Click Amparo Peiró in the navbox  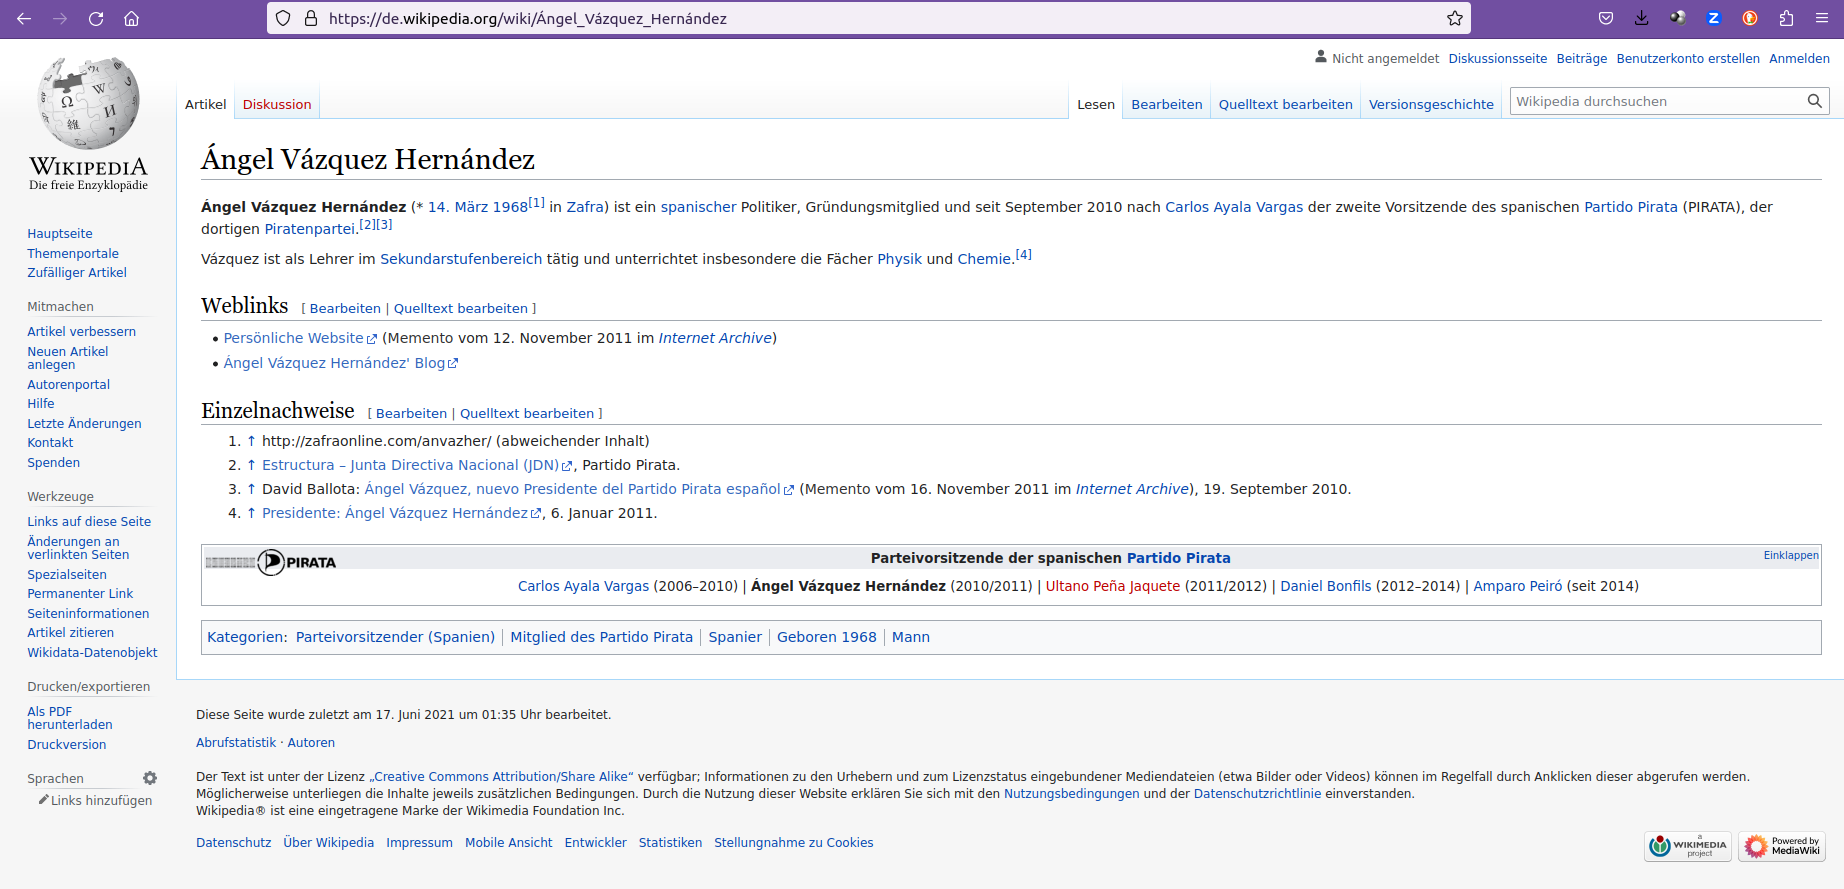pos(1517,586)
